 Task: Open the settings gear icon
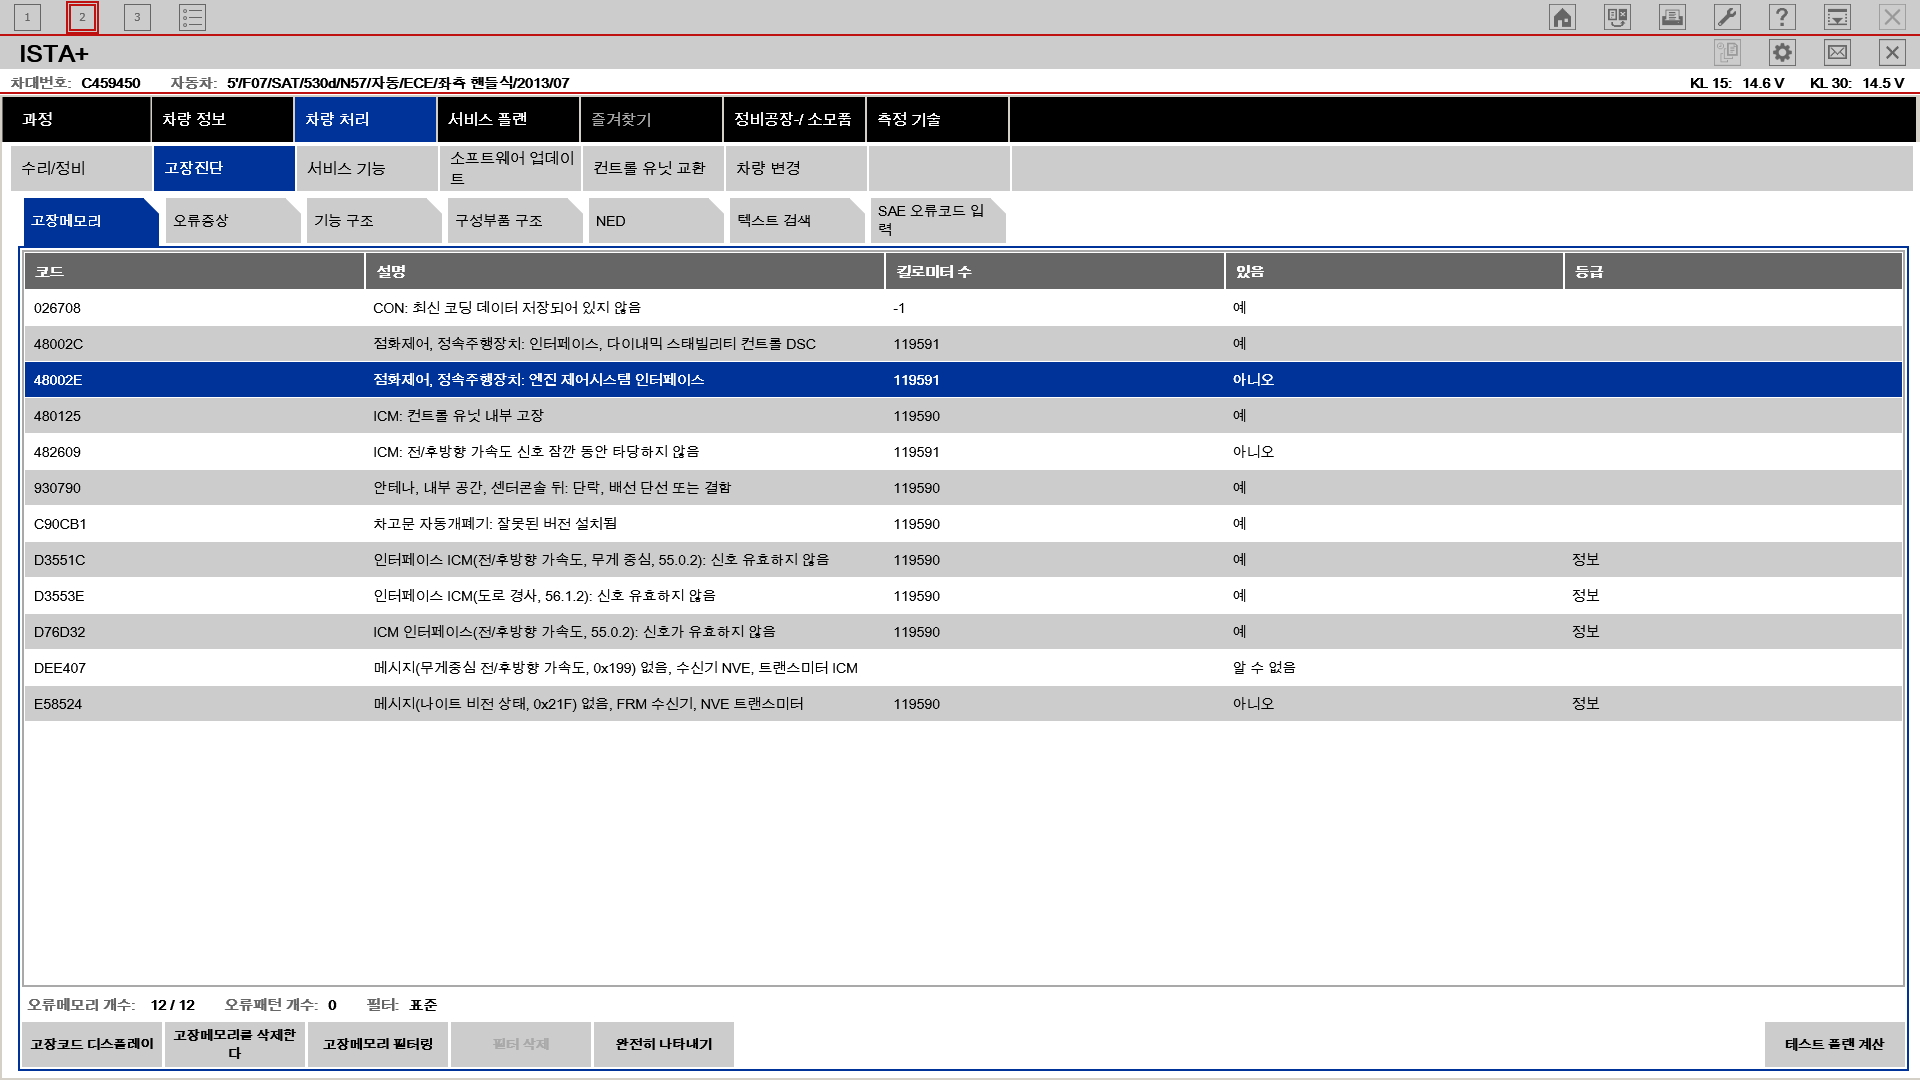1782,53
